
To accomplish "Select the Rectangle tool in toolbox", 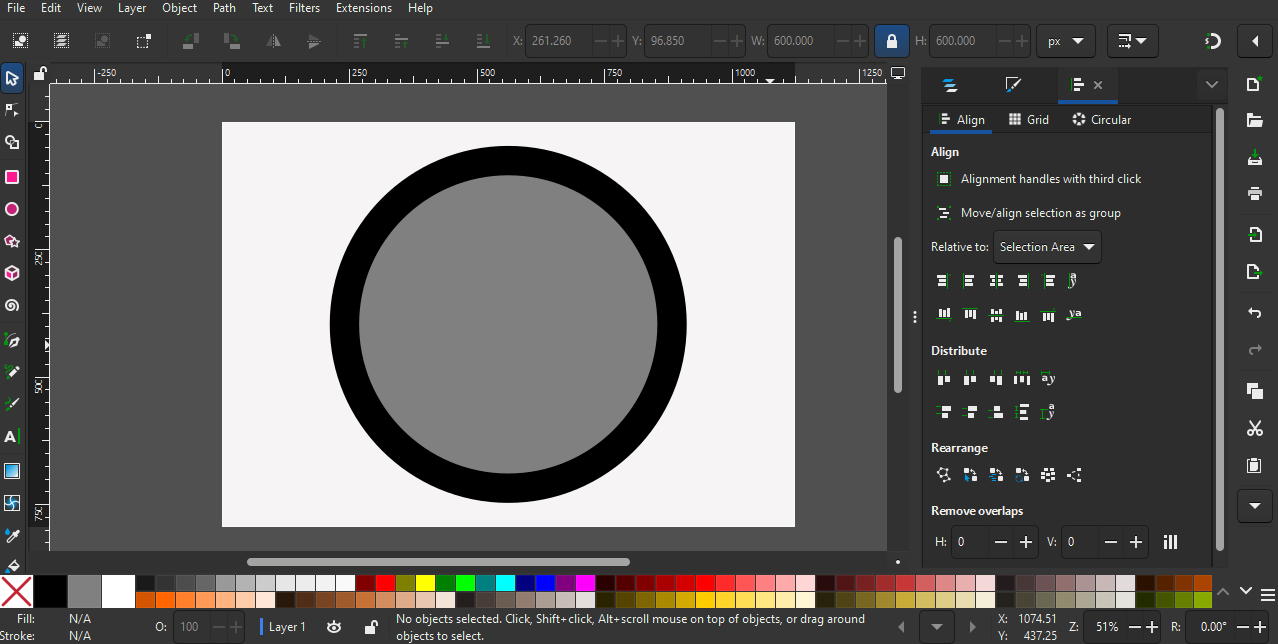I will 12,177.
